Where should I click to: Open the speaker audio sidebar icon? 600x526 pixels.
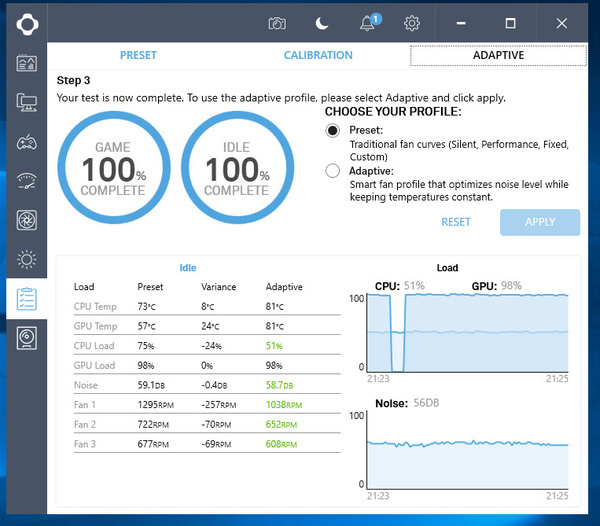pyautogui.click(x=27, y=338)
